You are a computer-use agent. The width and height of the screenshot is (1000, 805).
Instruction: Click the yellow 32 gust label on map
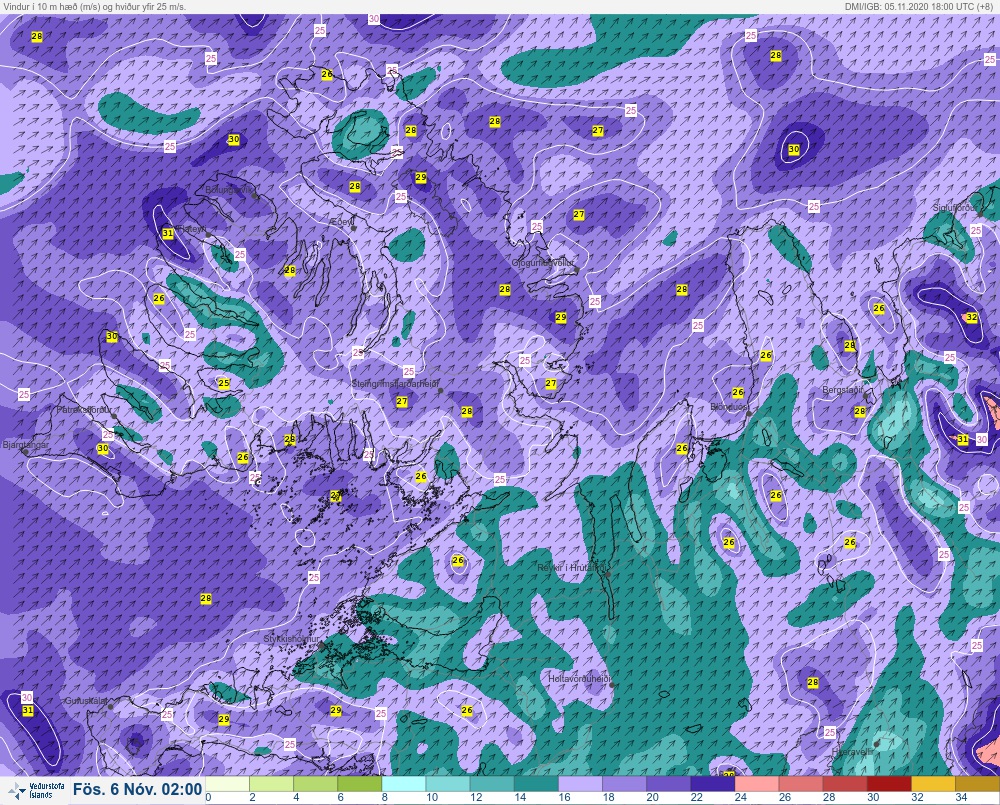972,317
